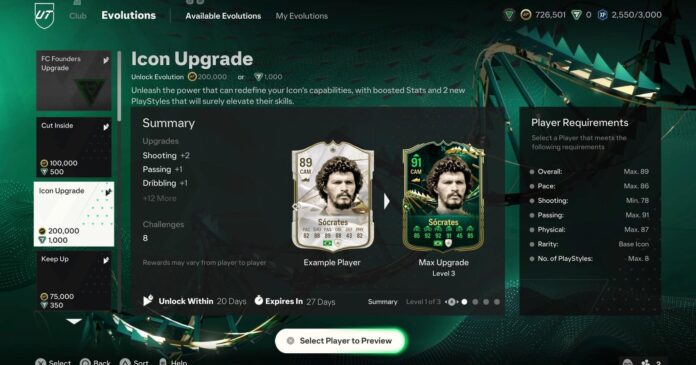Open the Available Evolutions tab
Viewport: 696px width, 365px height.
tap(223, 16)
